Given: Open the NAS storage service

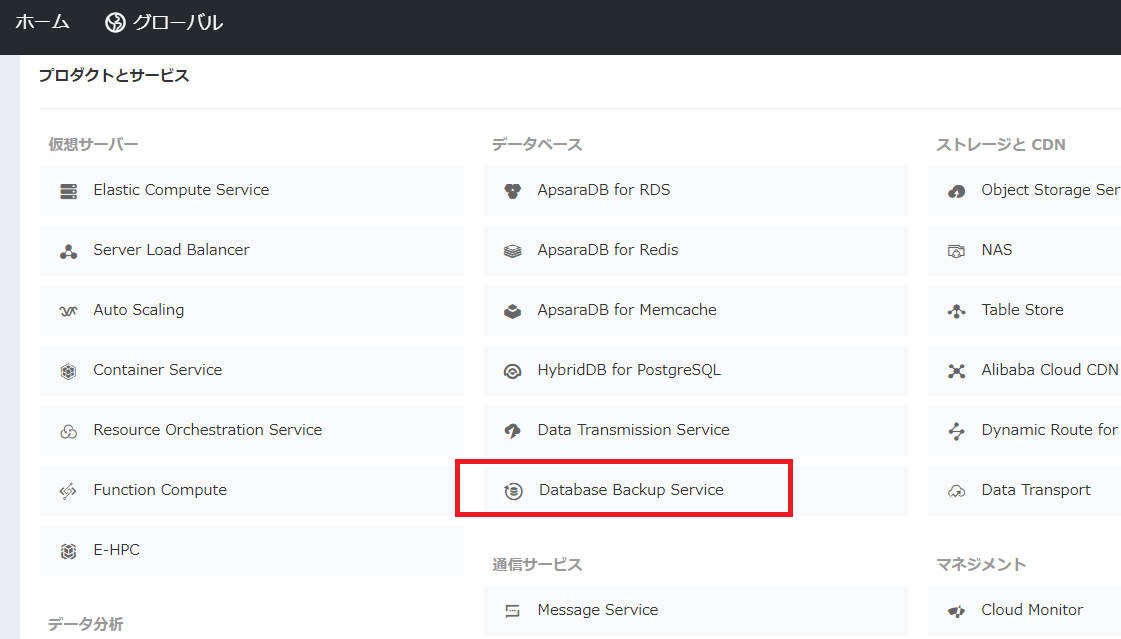Looking at the screenshot, I should point(996,250).
